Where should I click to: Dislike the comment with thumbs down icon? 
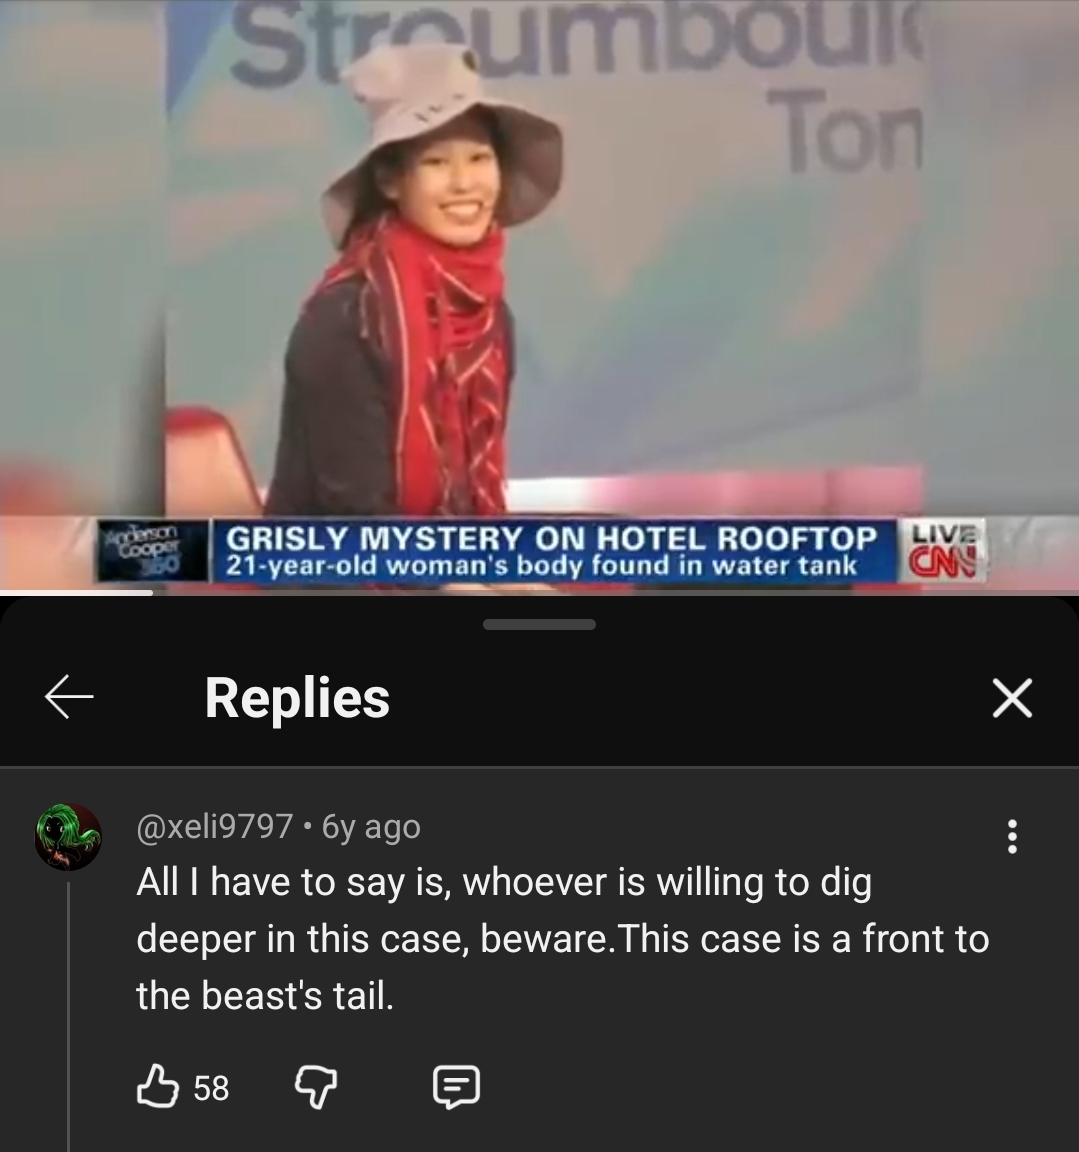click(x=316, y=1087)
